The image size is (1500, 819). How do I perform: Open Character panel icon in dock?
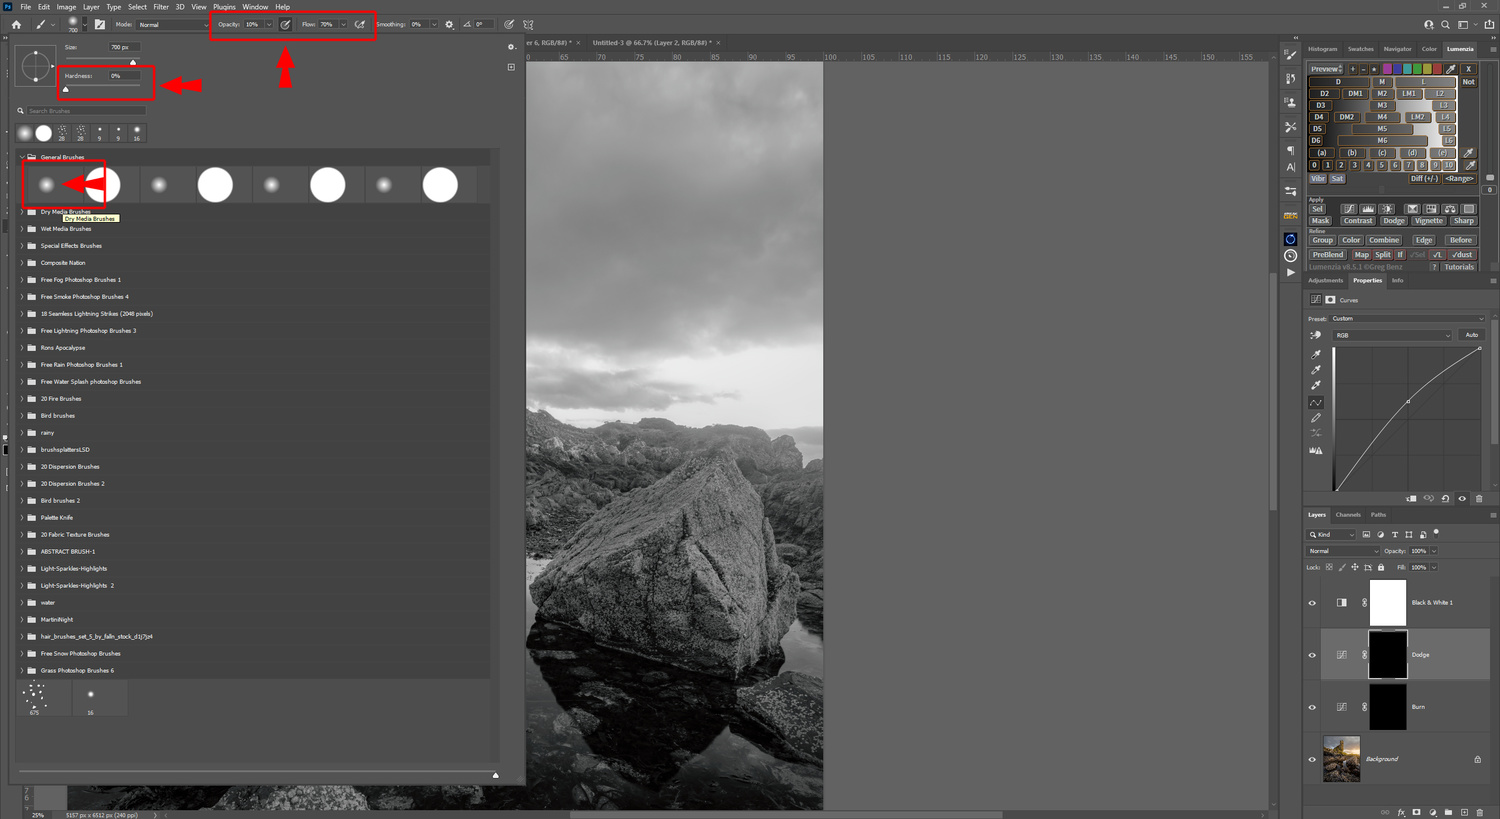click(1290, 168)
